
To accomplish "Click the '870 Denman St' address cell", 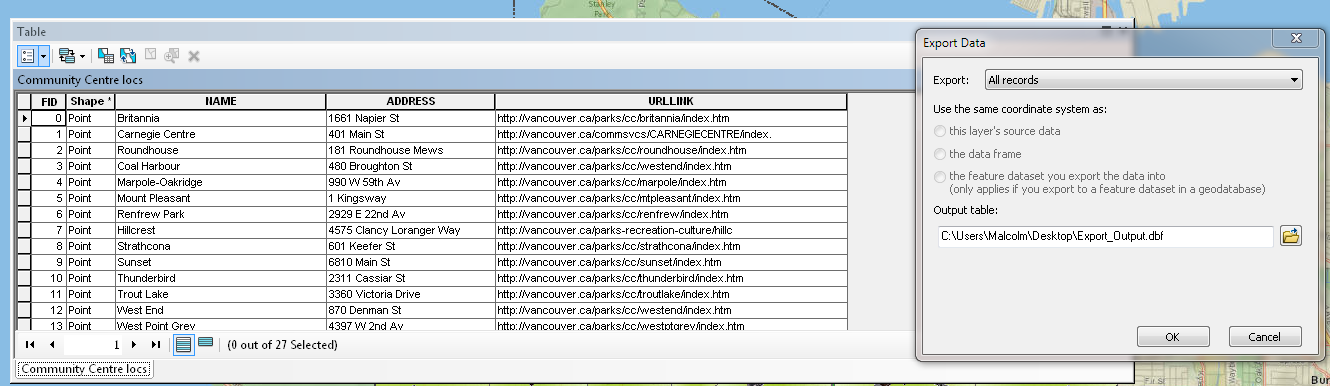I will pos(410,310).
